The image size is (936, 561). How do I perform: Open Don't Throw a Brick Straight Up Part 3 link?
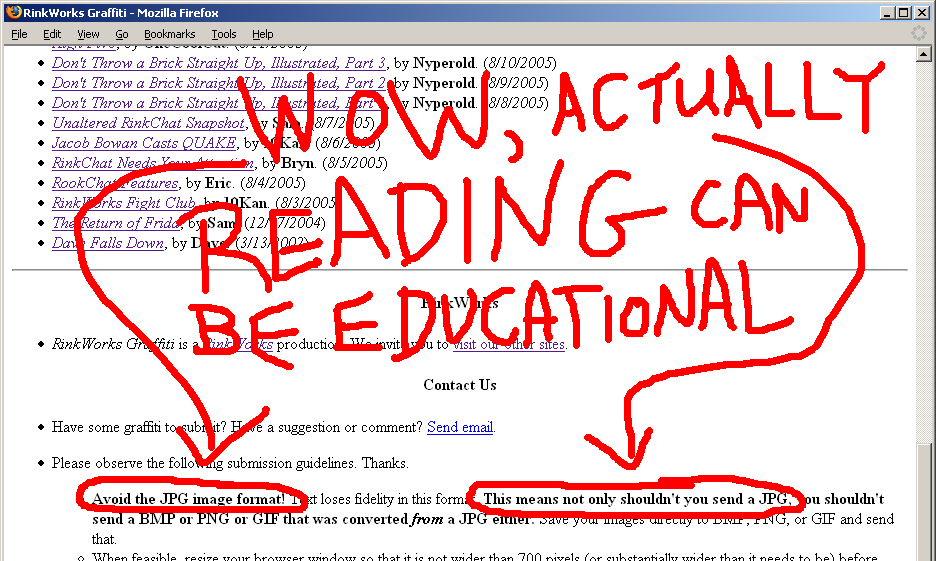click(x=219, y=63)
